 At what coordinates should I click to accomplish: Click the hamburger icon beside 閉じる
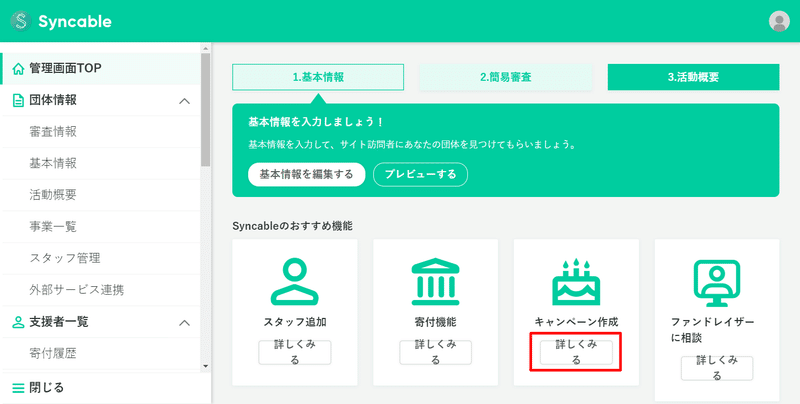click(18, 389)
